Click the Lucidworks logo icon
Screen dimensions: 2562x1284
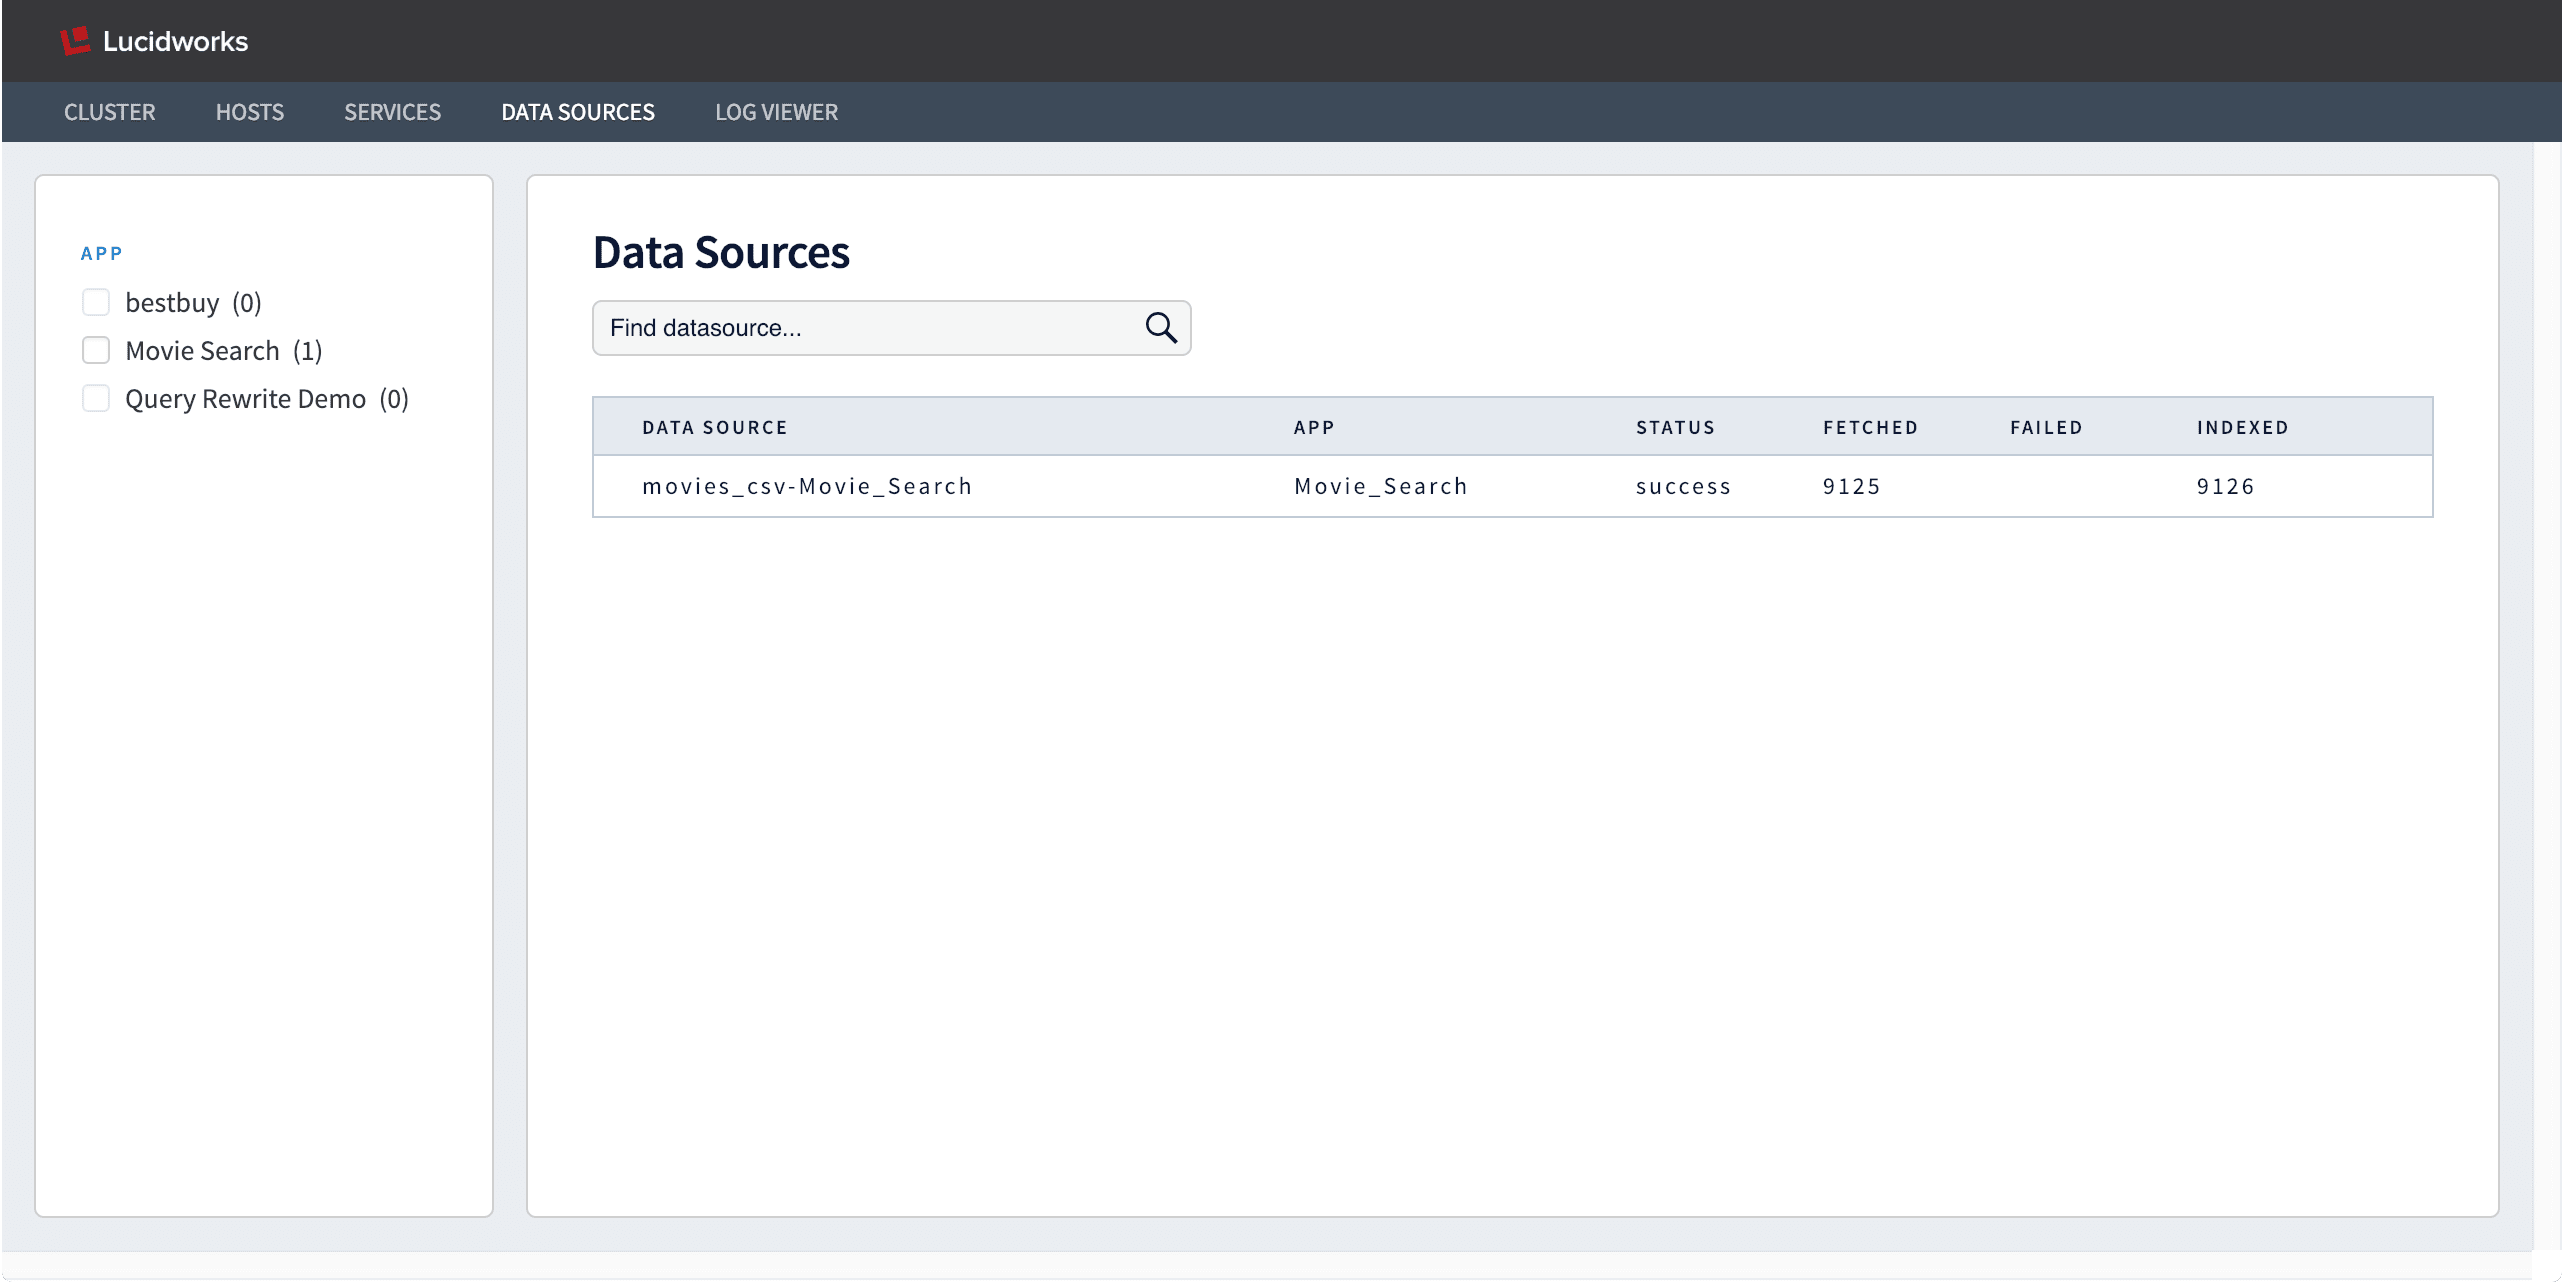74,40
